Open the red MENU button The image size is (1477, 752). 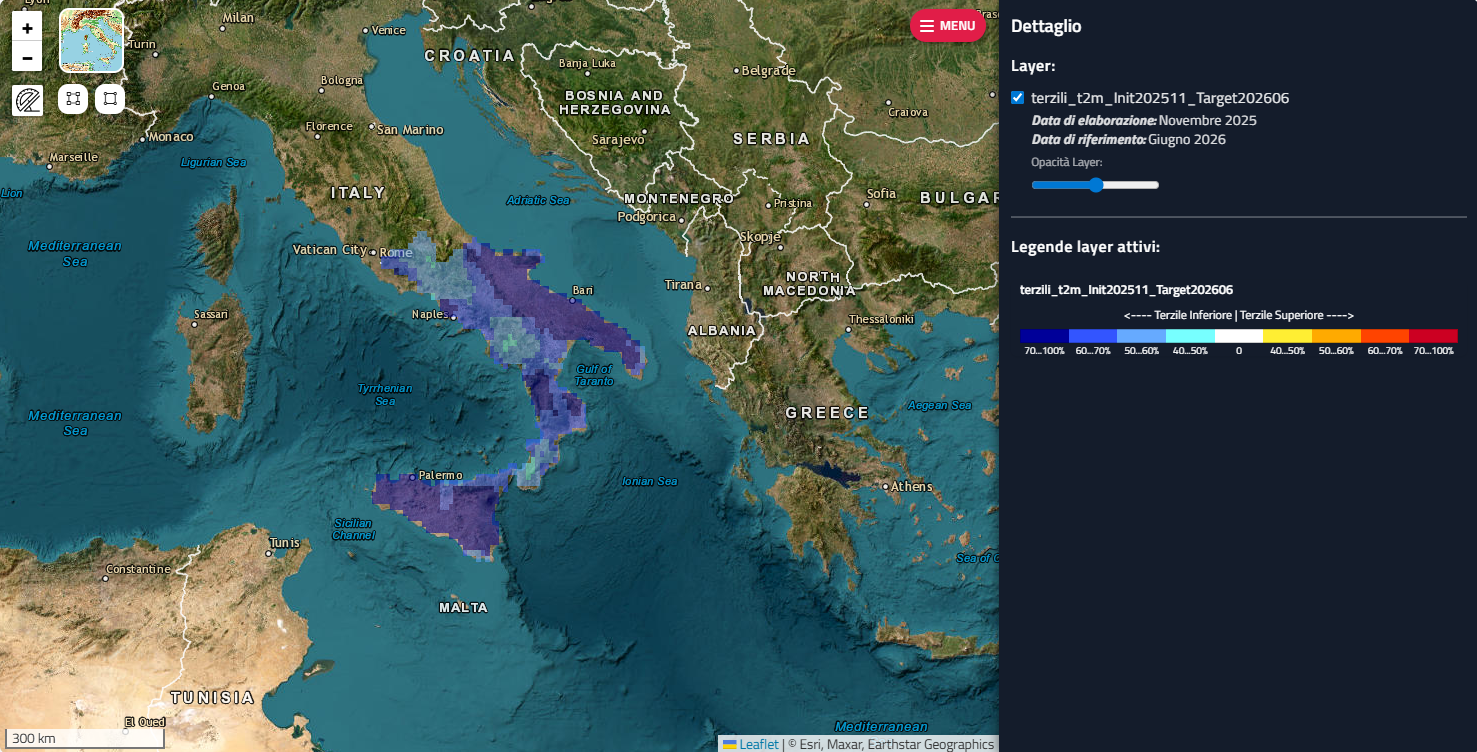[947, 26]
